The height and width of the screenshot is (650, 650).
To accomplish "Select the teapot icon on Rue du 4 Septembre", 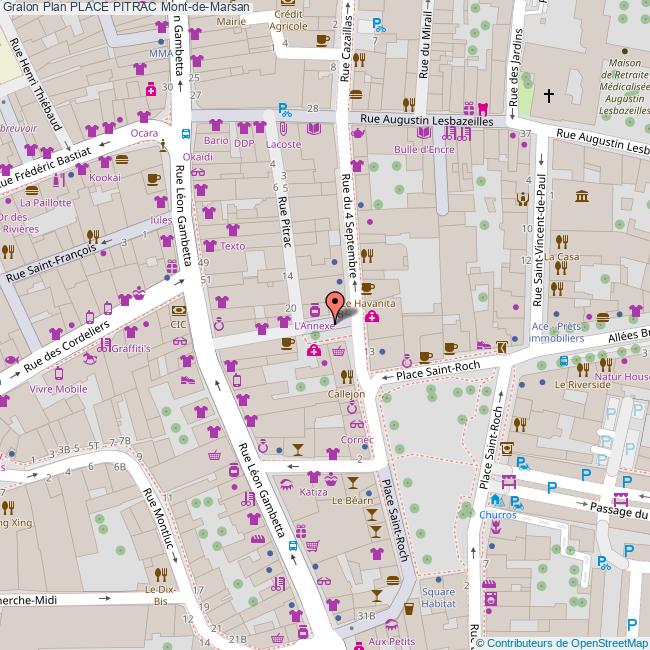I will click(x=357, y=135).
